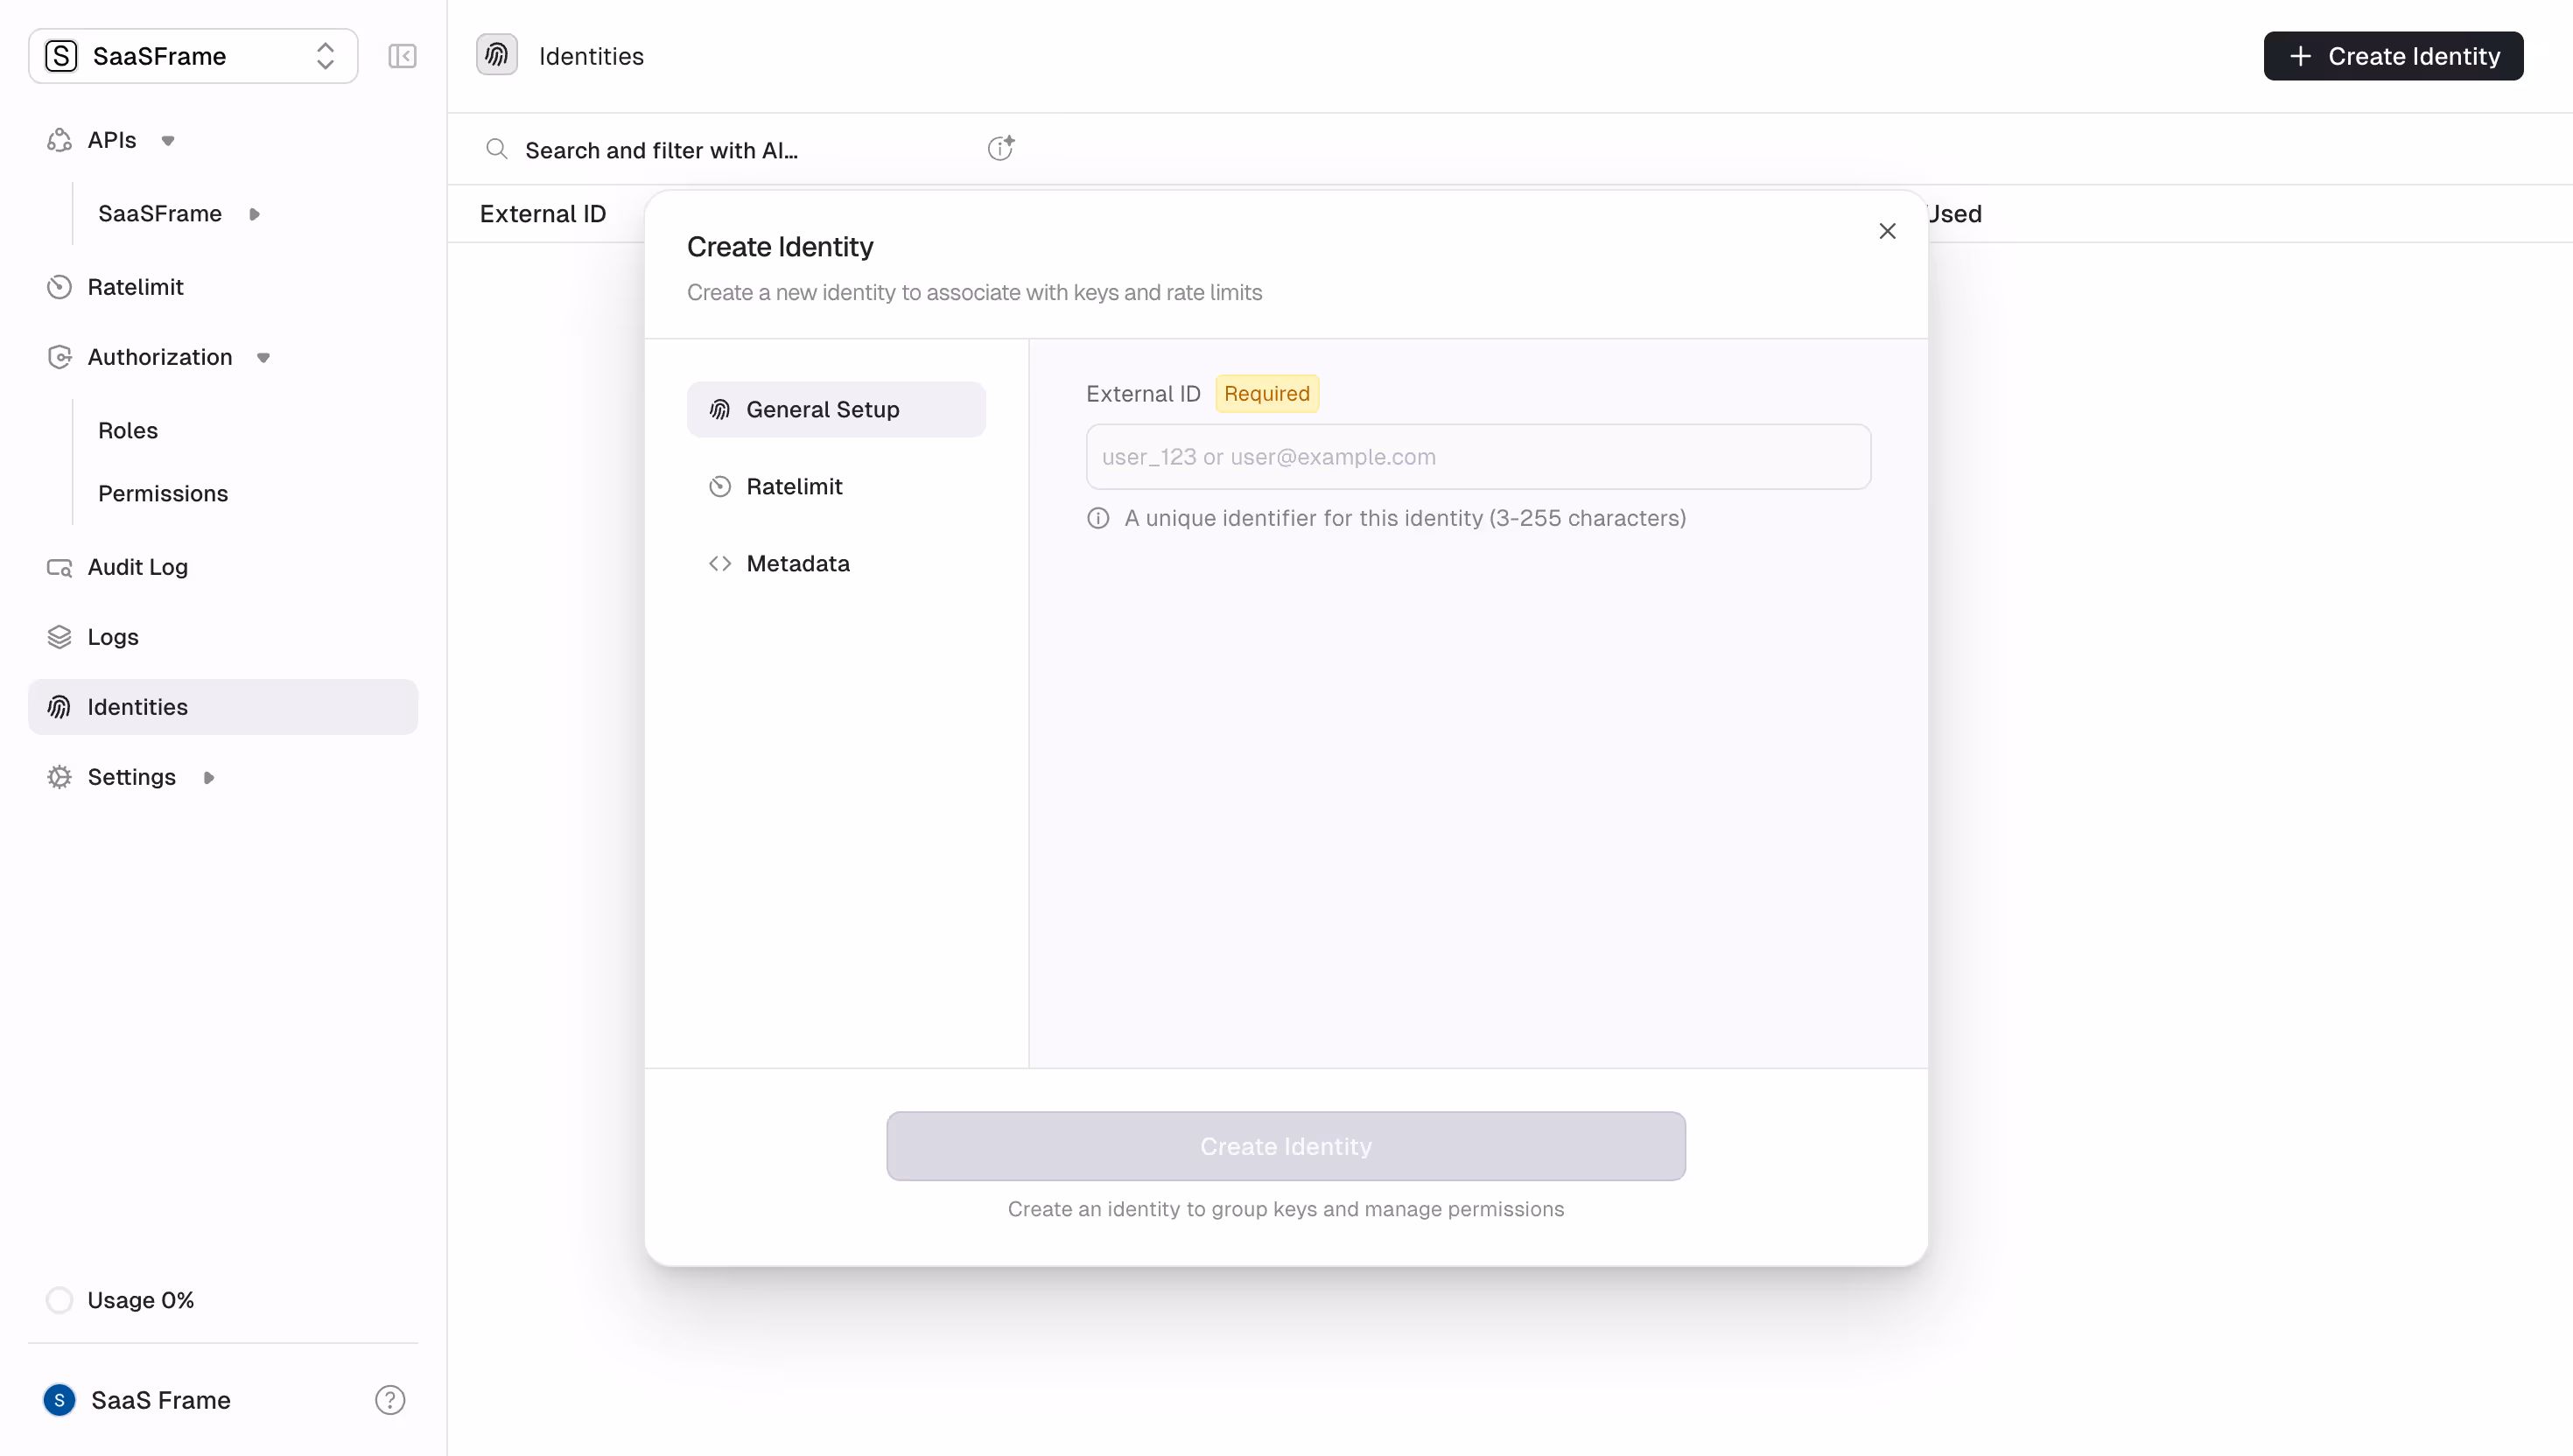
Task: Click the circular S workspace avatar at bottom
Action: tap(59, 1400)
